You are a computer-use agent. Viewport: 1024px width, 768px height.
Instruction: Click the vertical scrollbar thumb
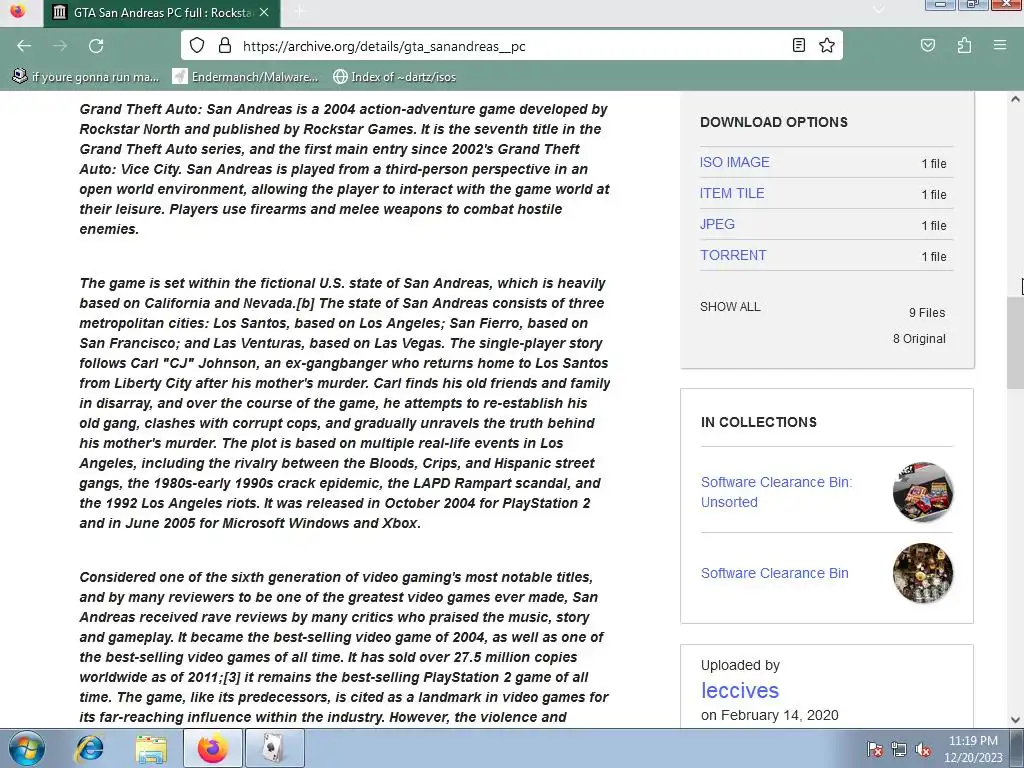tap(1015, 343)
